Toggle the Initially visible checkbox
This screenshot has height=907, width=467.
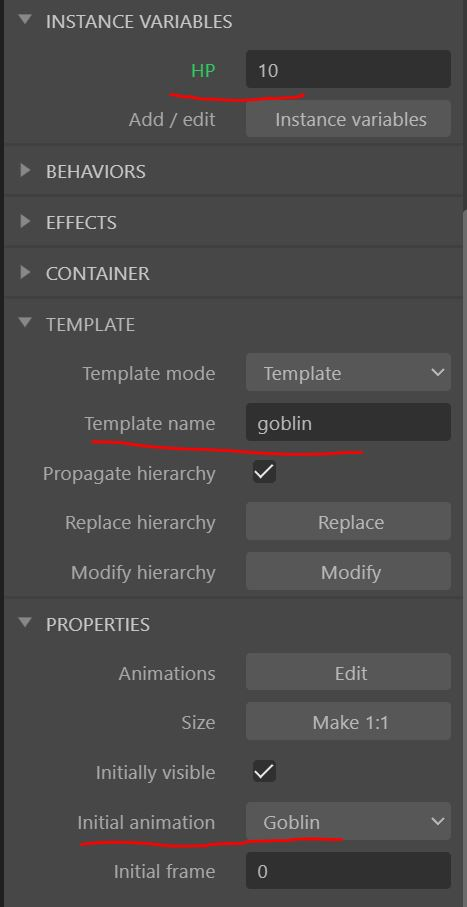tap(264, 772)
